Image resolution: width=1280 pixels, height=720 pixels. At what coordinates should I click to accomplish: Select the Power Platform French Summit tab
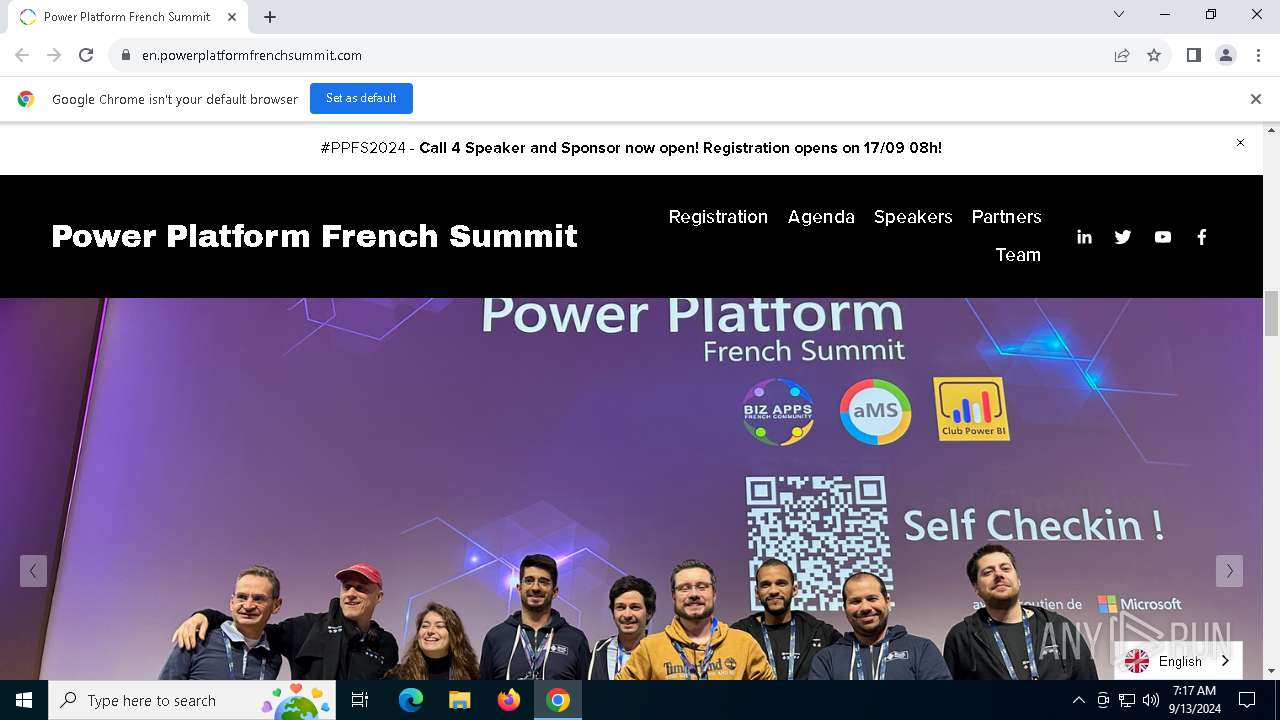point(127,17)
